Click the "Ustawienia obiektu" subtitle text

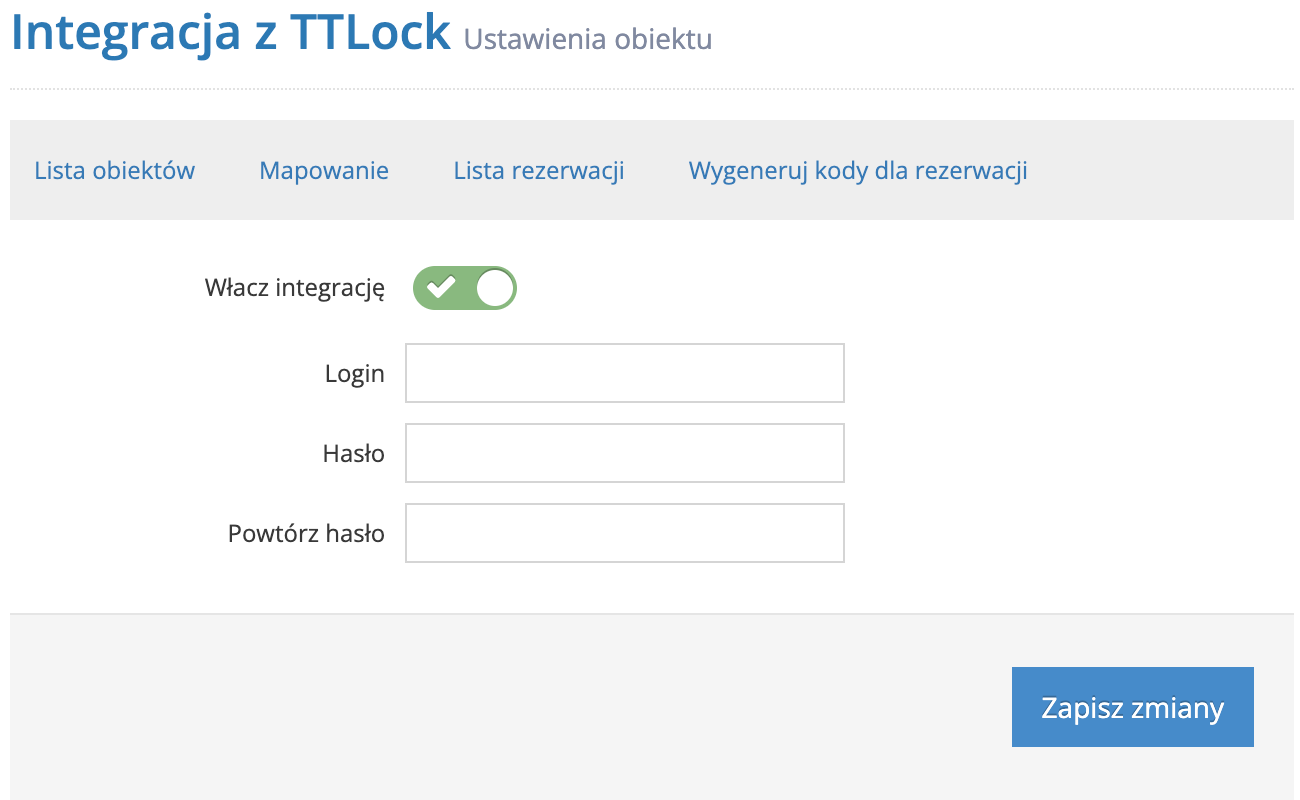click(x=586, y=38)
